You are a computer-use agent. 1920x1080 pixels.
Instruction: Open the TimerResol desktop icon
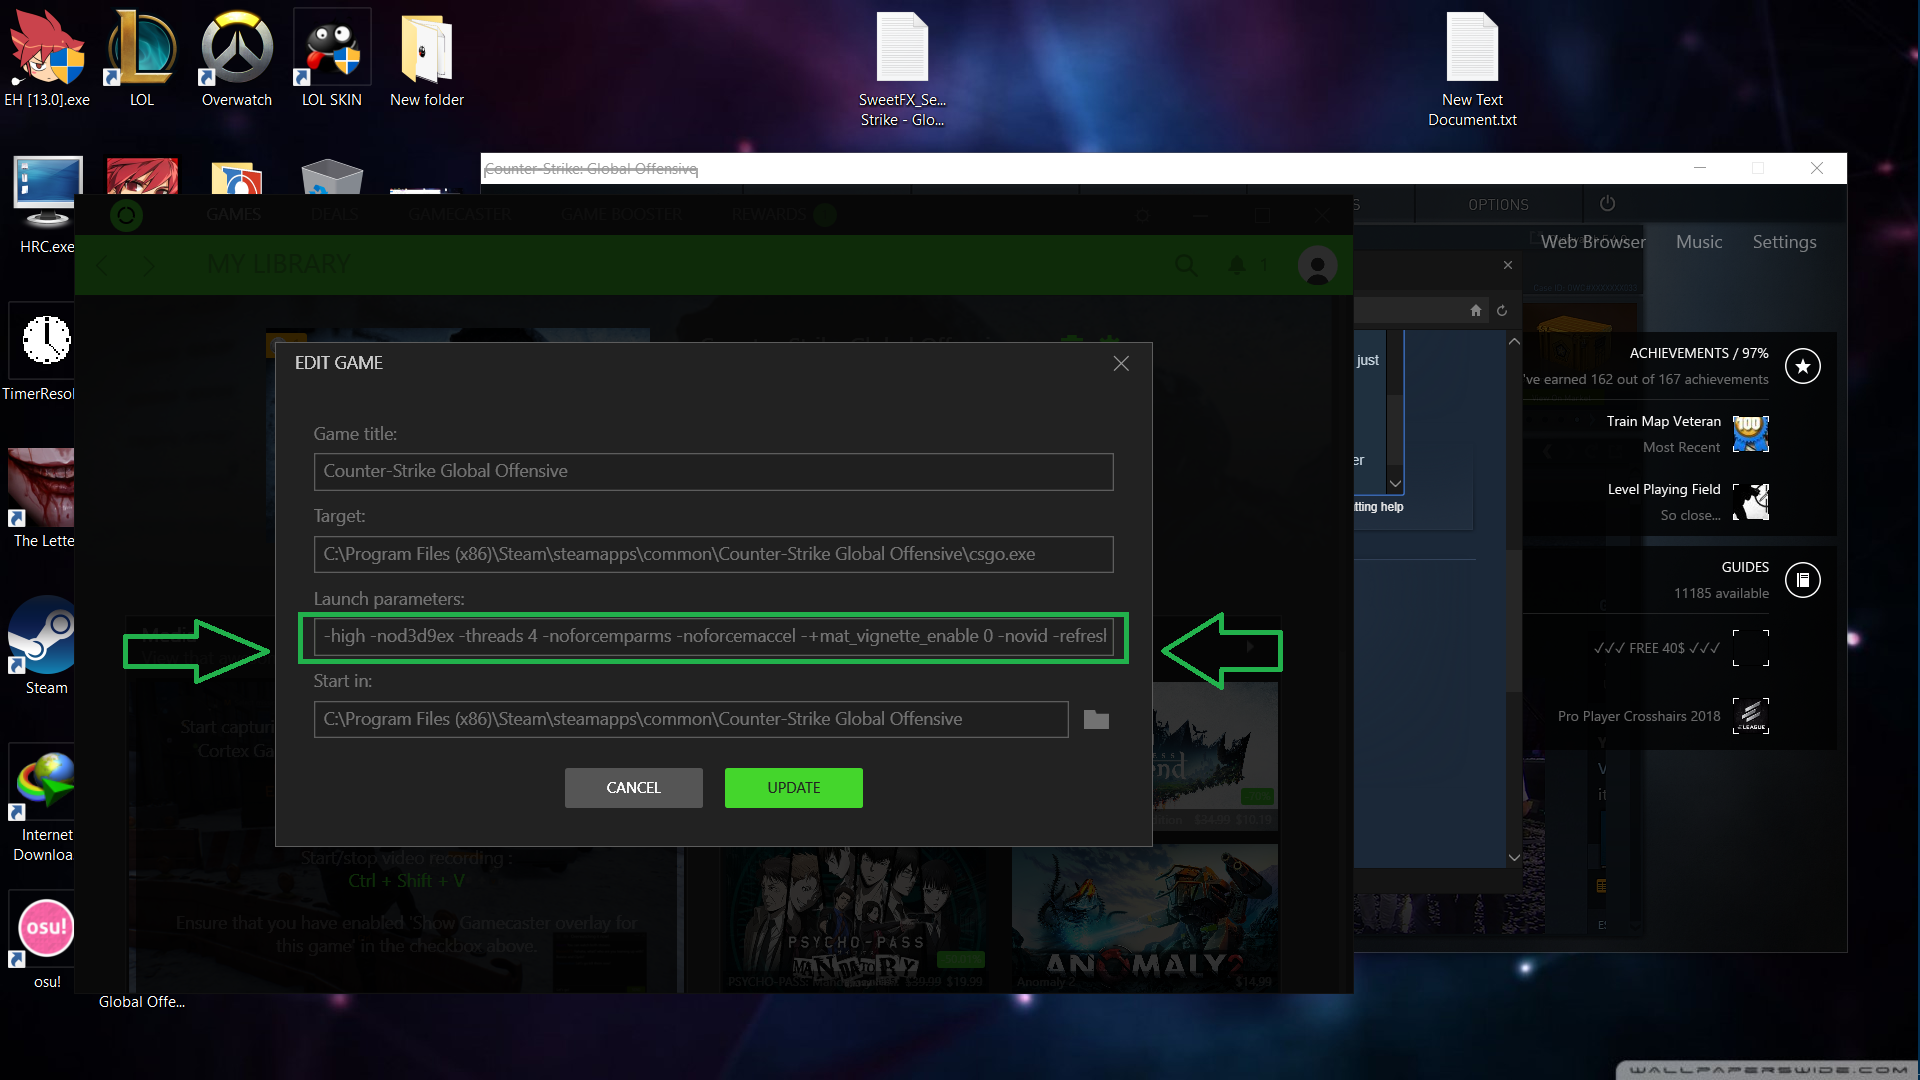(40, 352)
